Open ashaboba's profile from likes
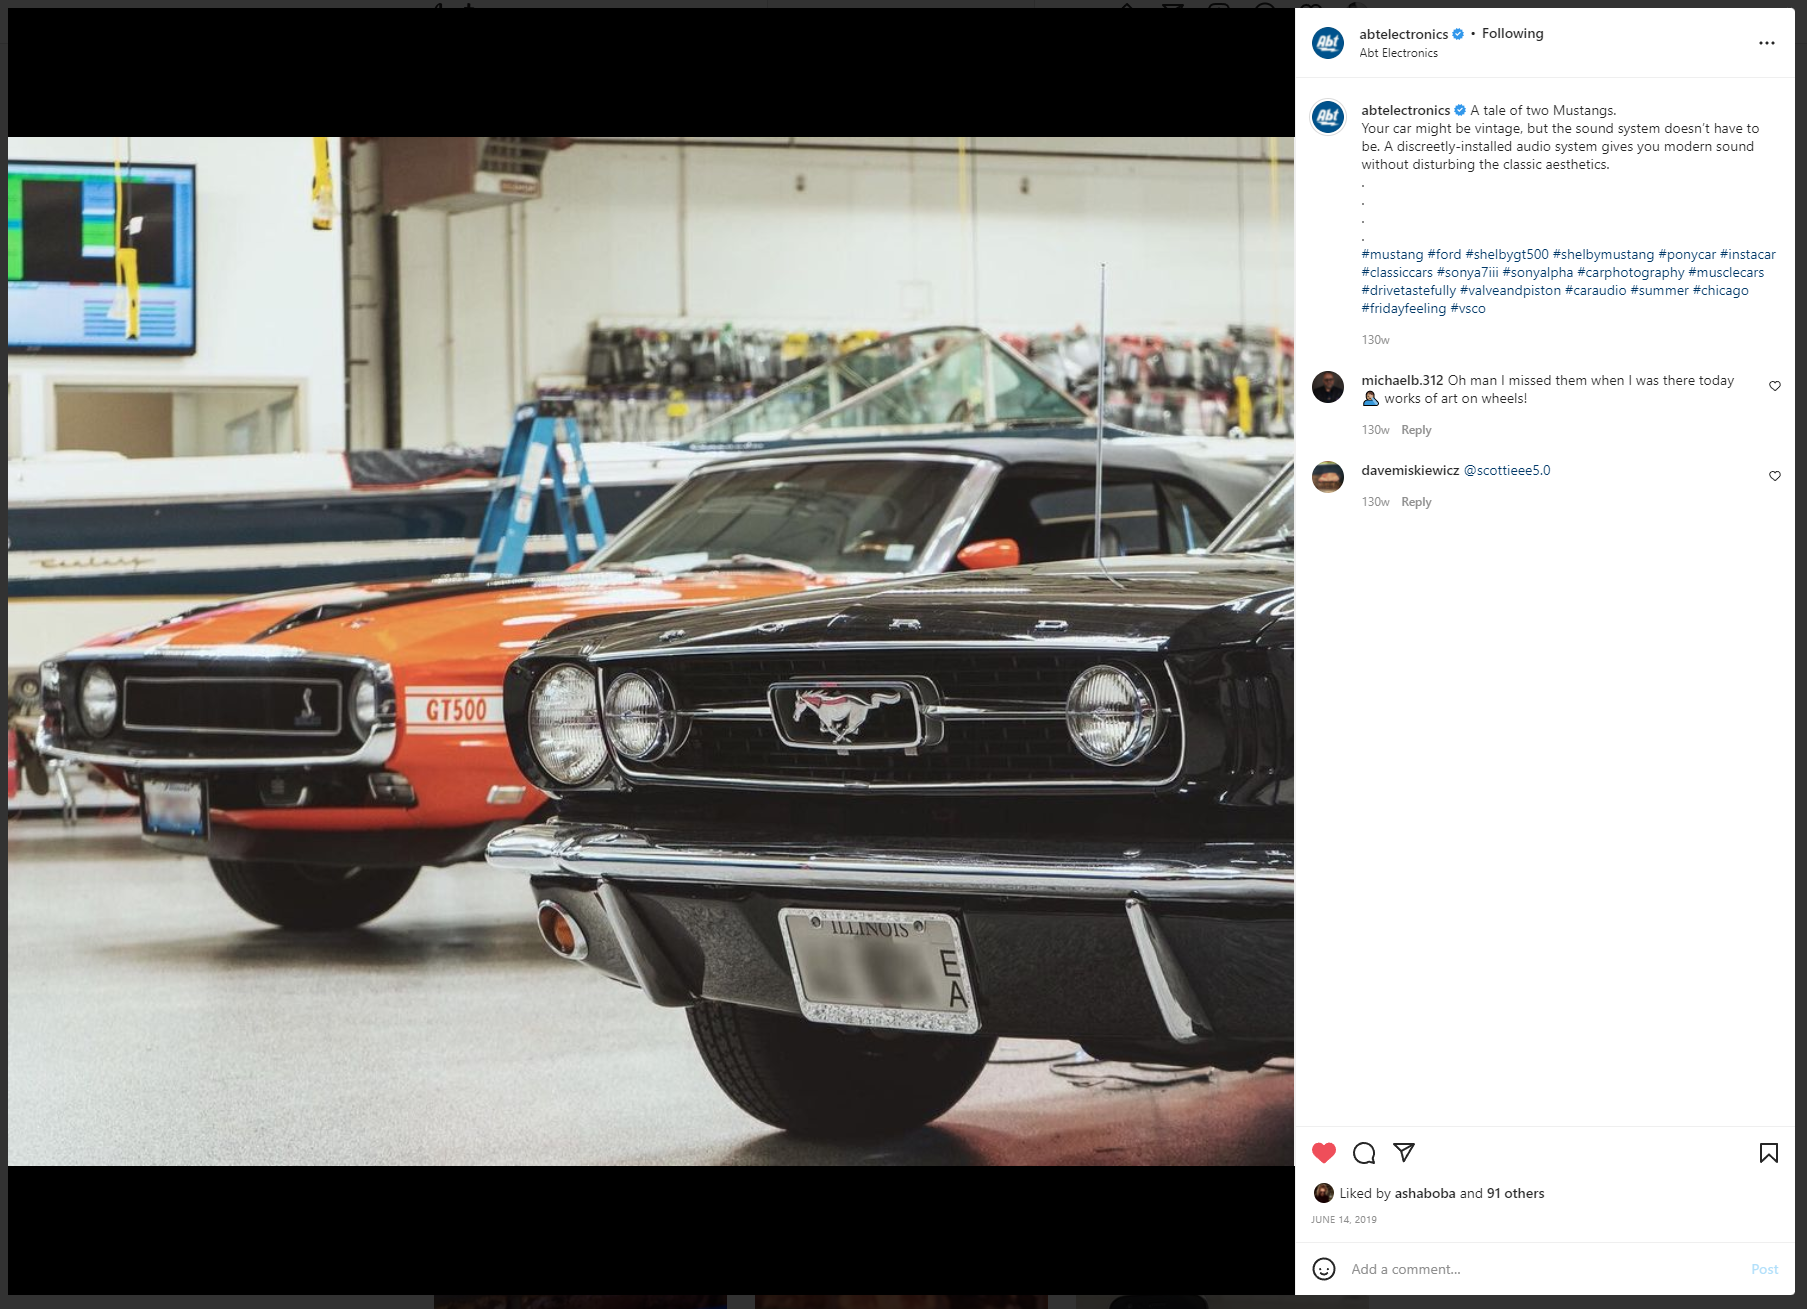Image resolution: width=1807 pixels, height=1309 pixels. [x=1425, y=1193]
